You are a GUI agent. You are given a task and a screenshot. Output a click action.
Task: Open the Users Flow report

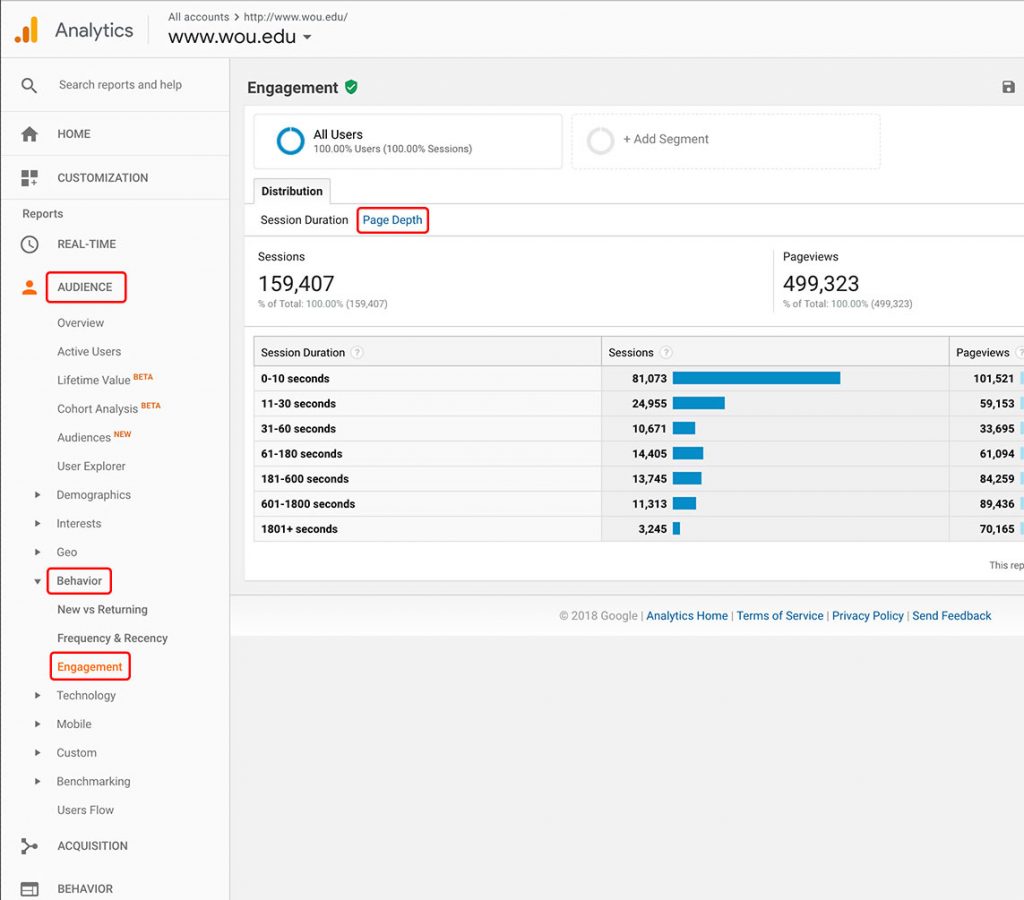86,811
